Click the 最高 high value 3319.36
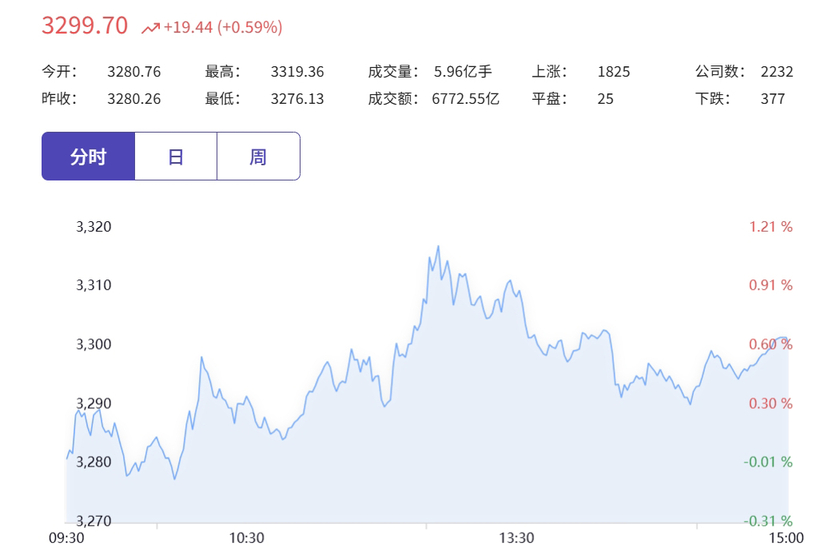 [x=297, y=71]
